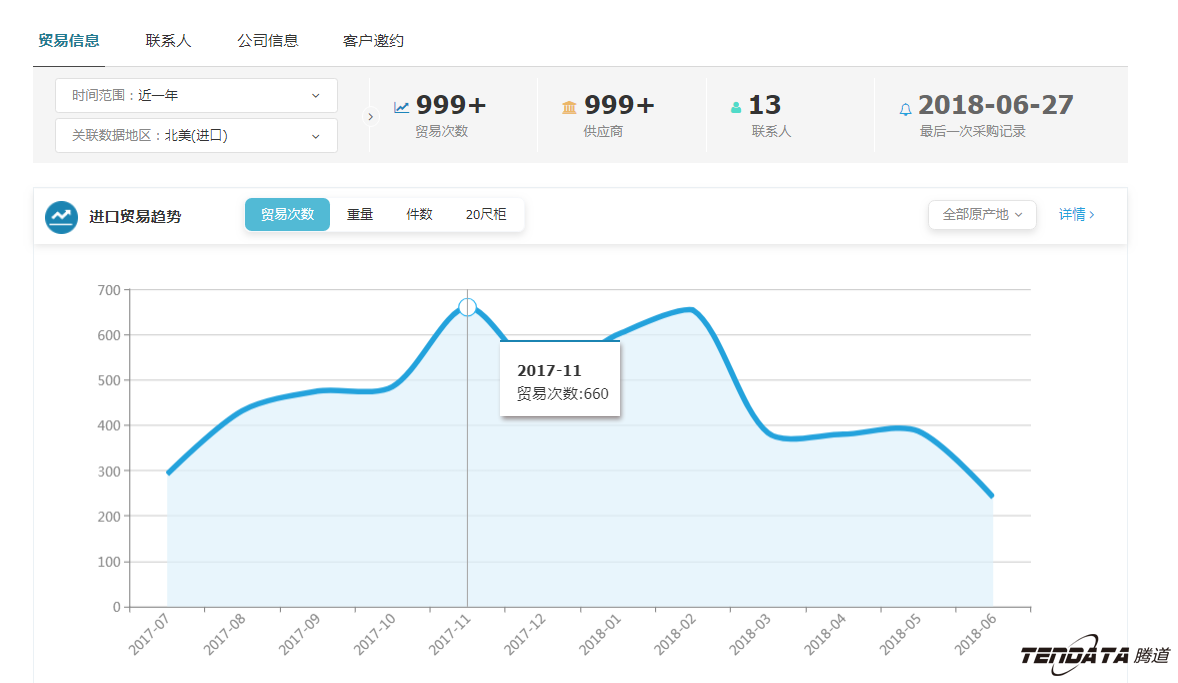Click the trade count line-chart icon

click(x=401, y=107)
